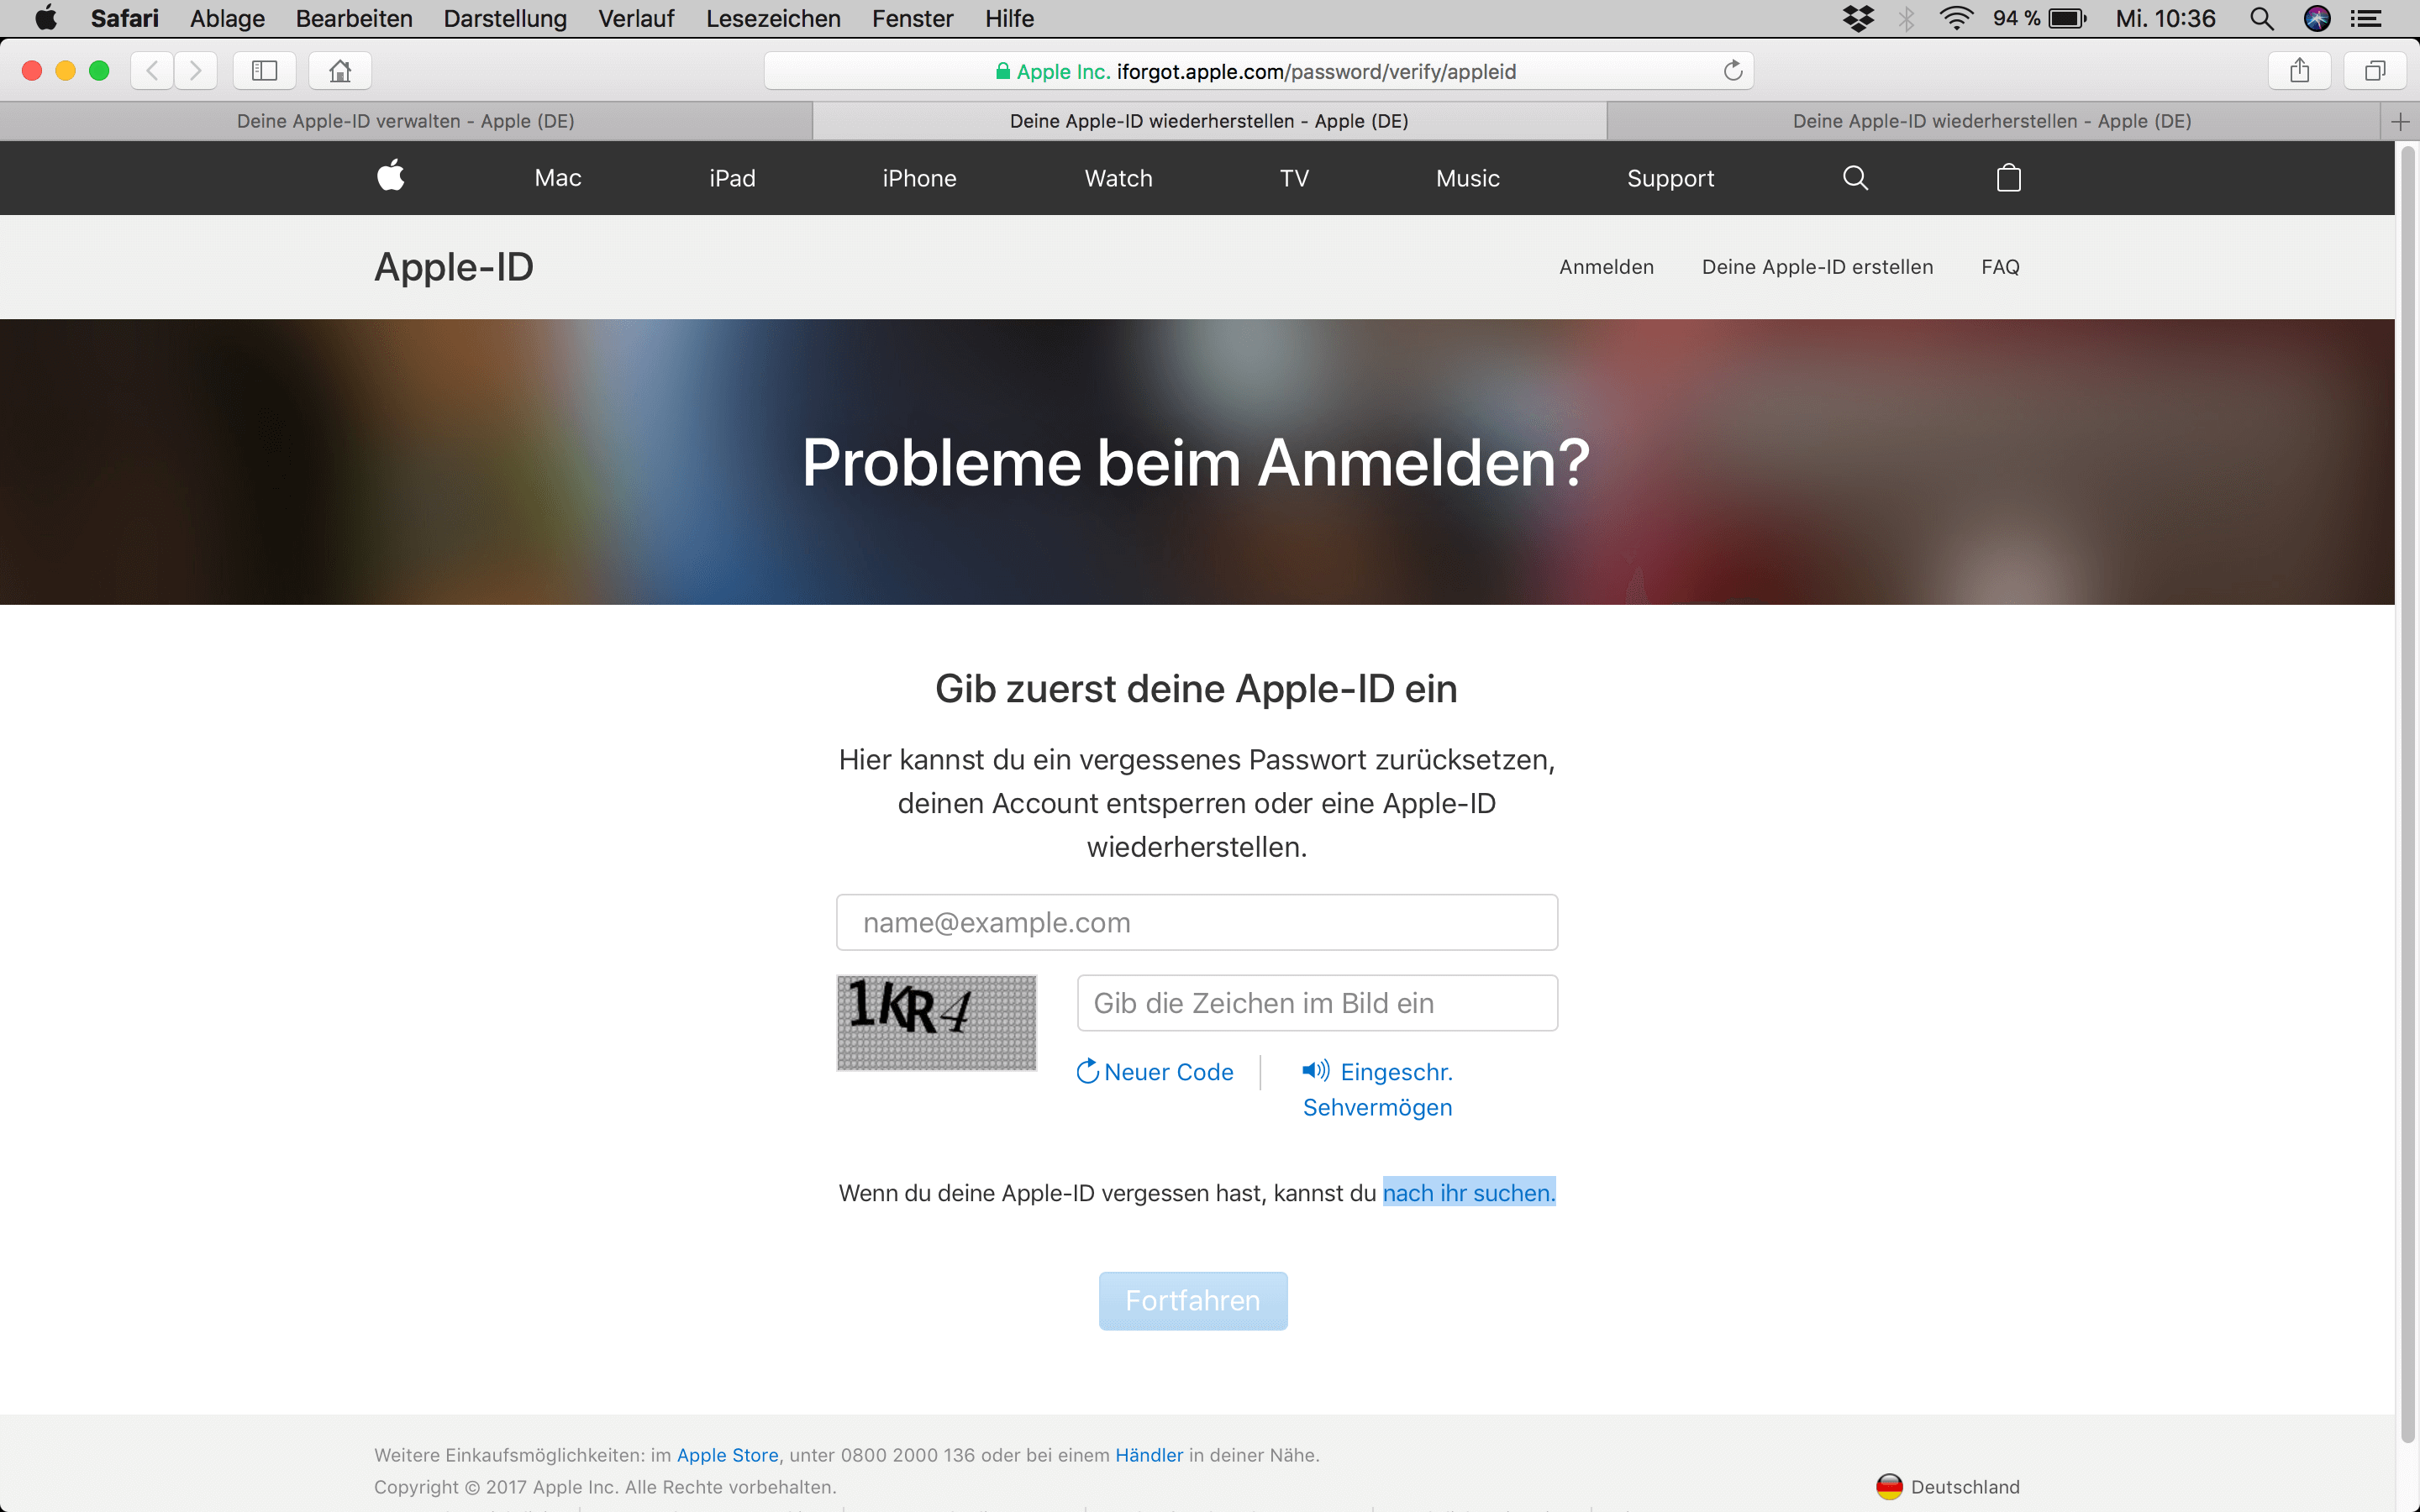Focus the captcha characters input field
The image size is (2420, 1512).
[1317, 1003]
